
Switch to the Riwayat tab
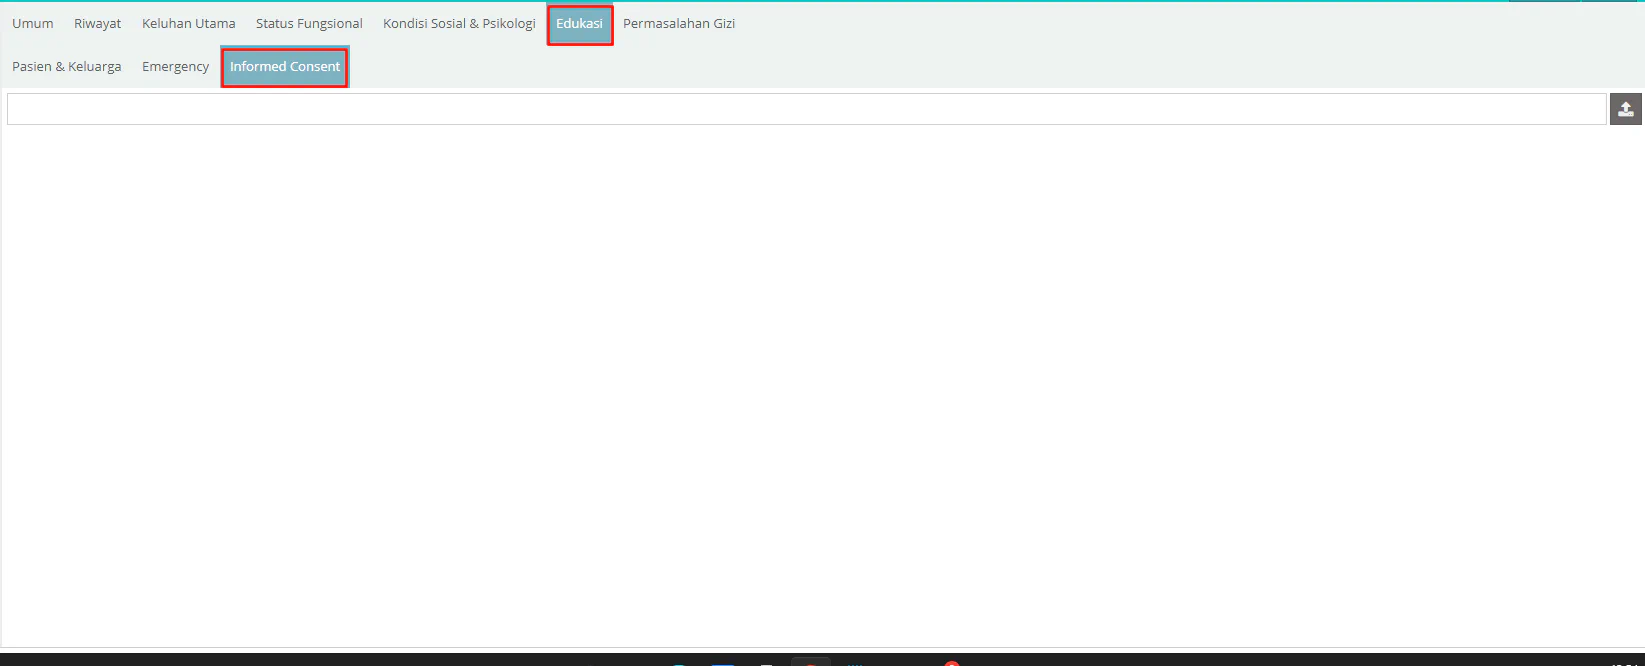(x=97, y=23)
